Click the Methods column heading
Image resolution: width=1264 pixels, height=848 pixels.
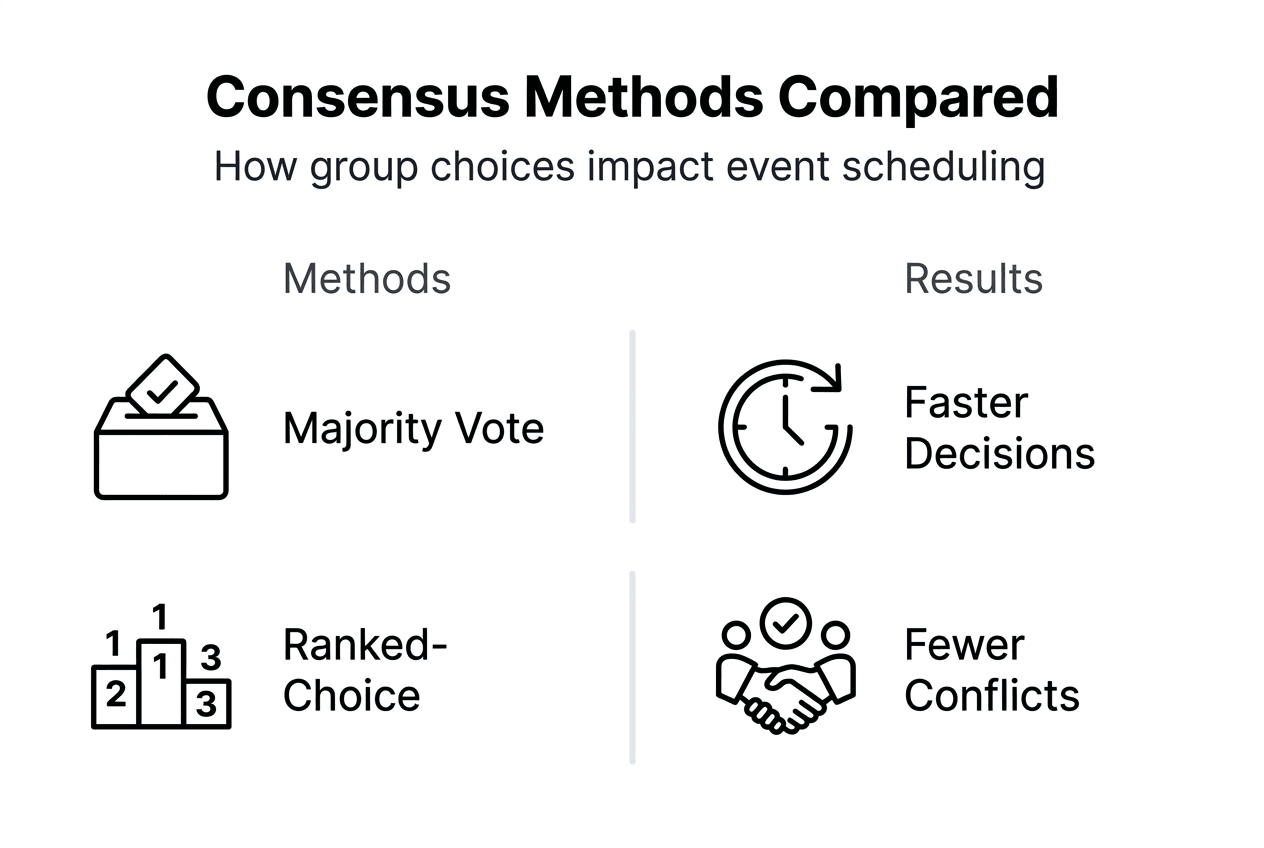[x=367, y=278]
